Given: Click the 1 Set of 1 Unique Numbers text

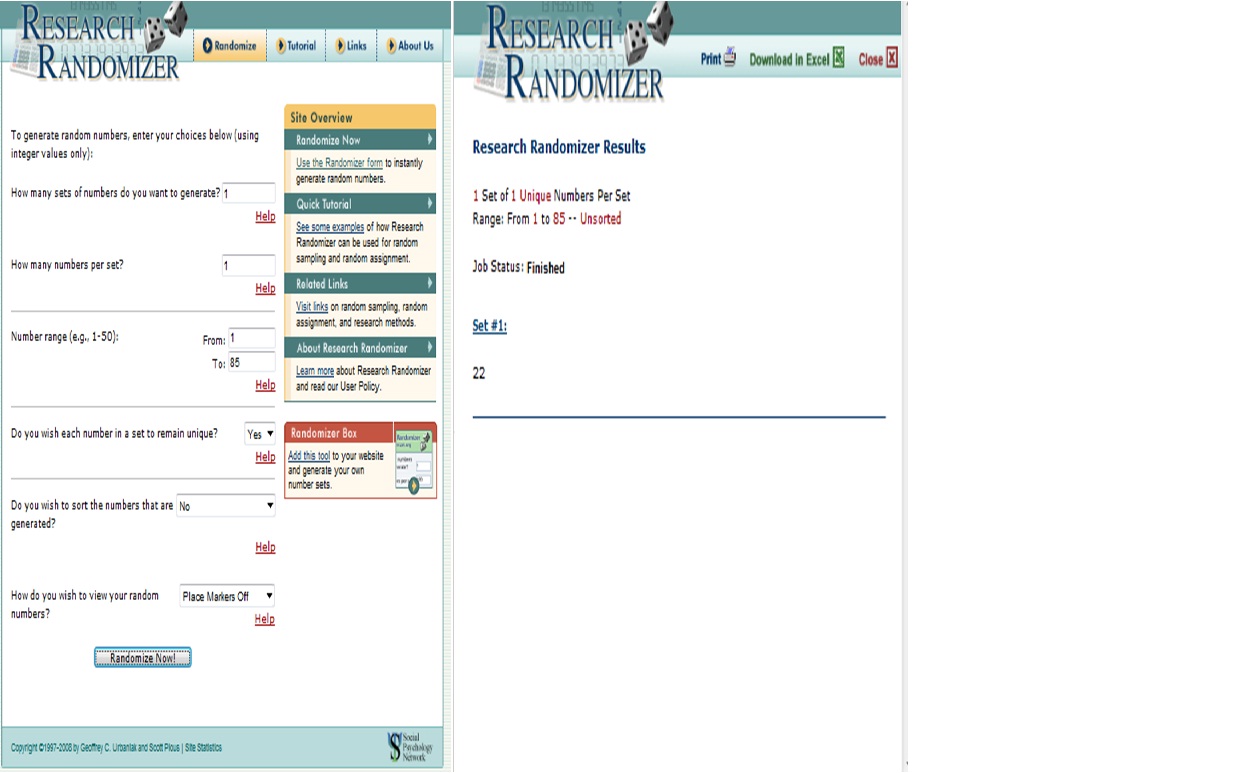Looking at the screenshot, I should tap(551, 196).
